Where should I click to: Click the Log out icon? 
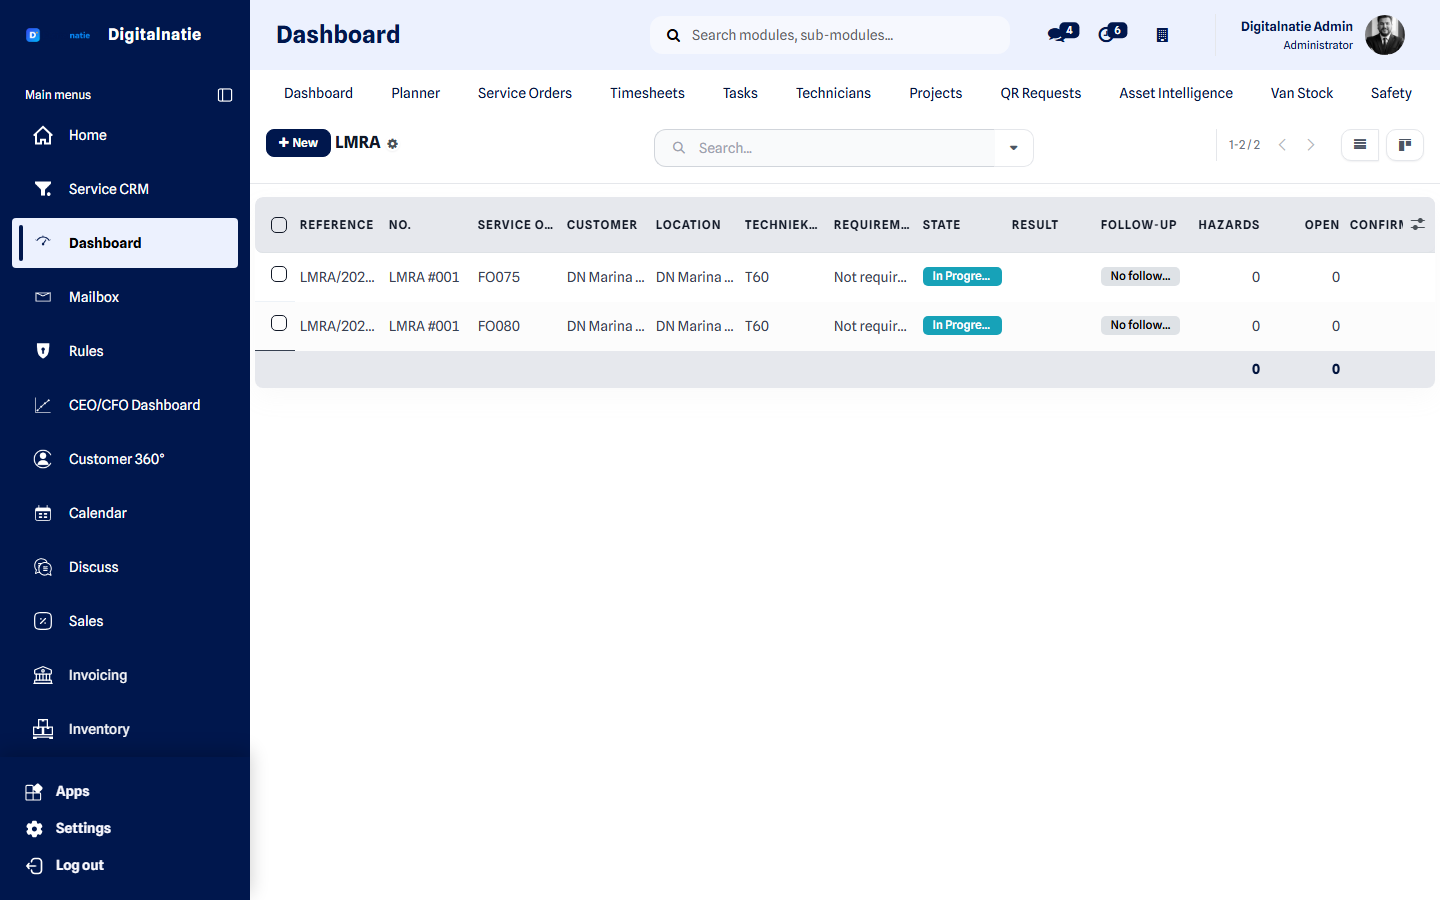pos(34,865)
